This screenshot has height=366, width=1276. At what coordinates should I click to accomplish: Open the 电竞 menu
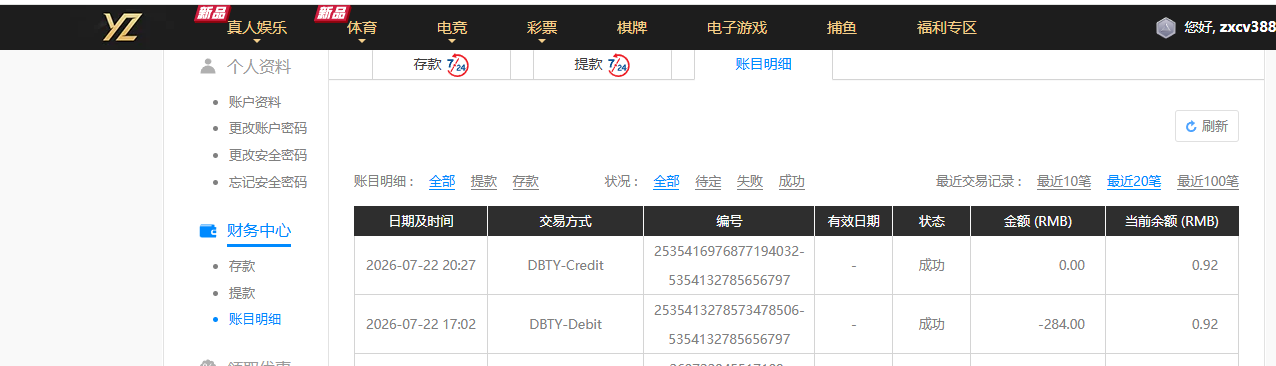click(452, 28)
